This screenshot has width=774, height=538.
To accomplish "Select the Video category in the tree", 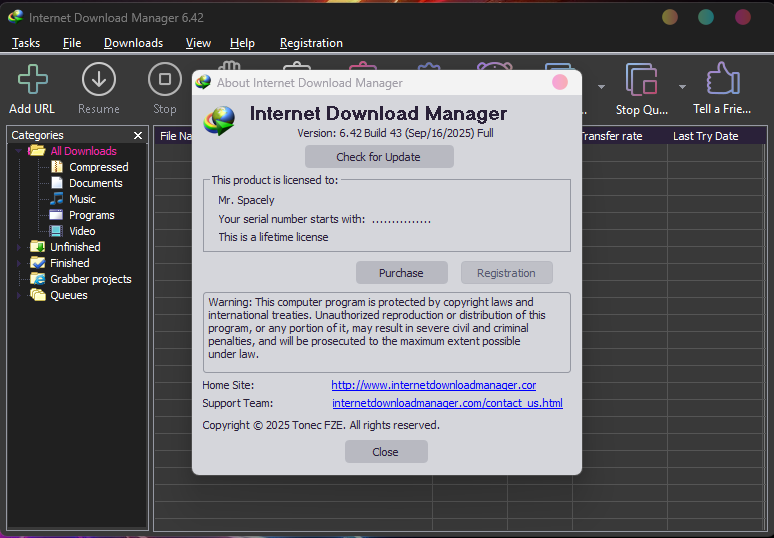I will tap(82, 231).
